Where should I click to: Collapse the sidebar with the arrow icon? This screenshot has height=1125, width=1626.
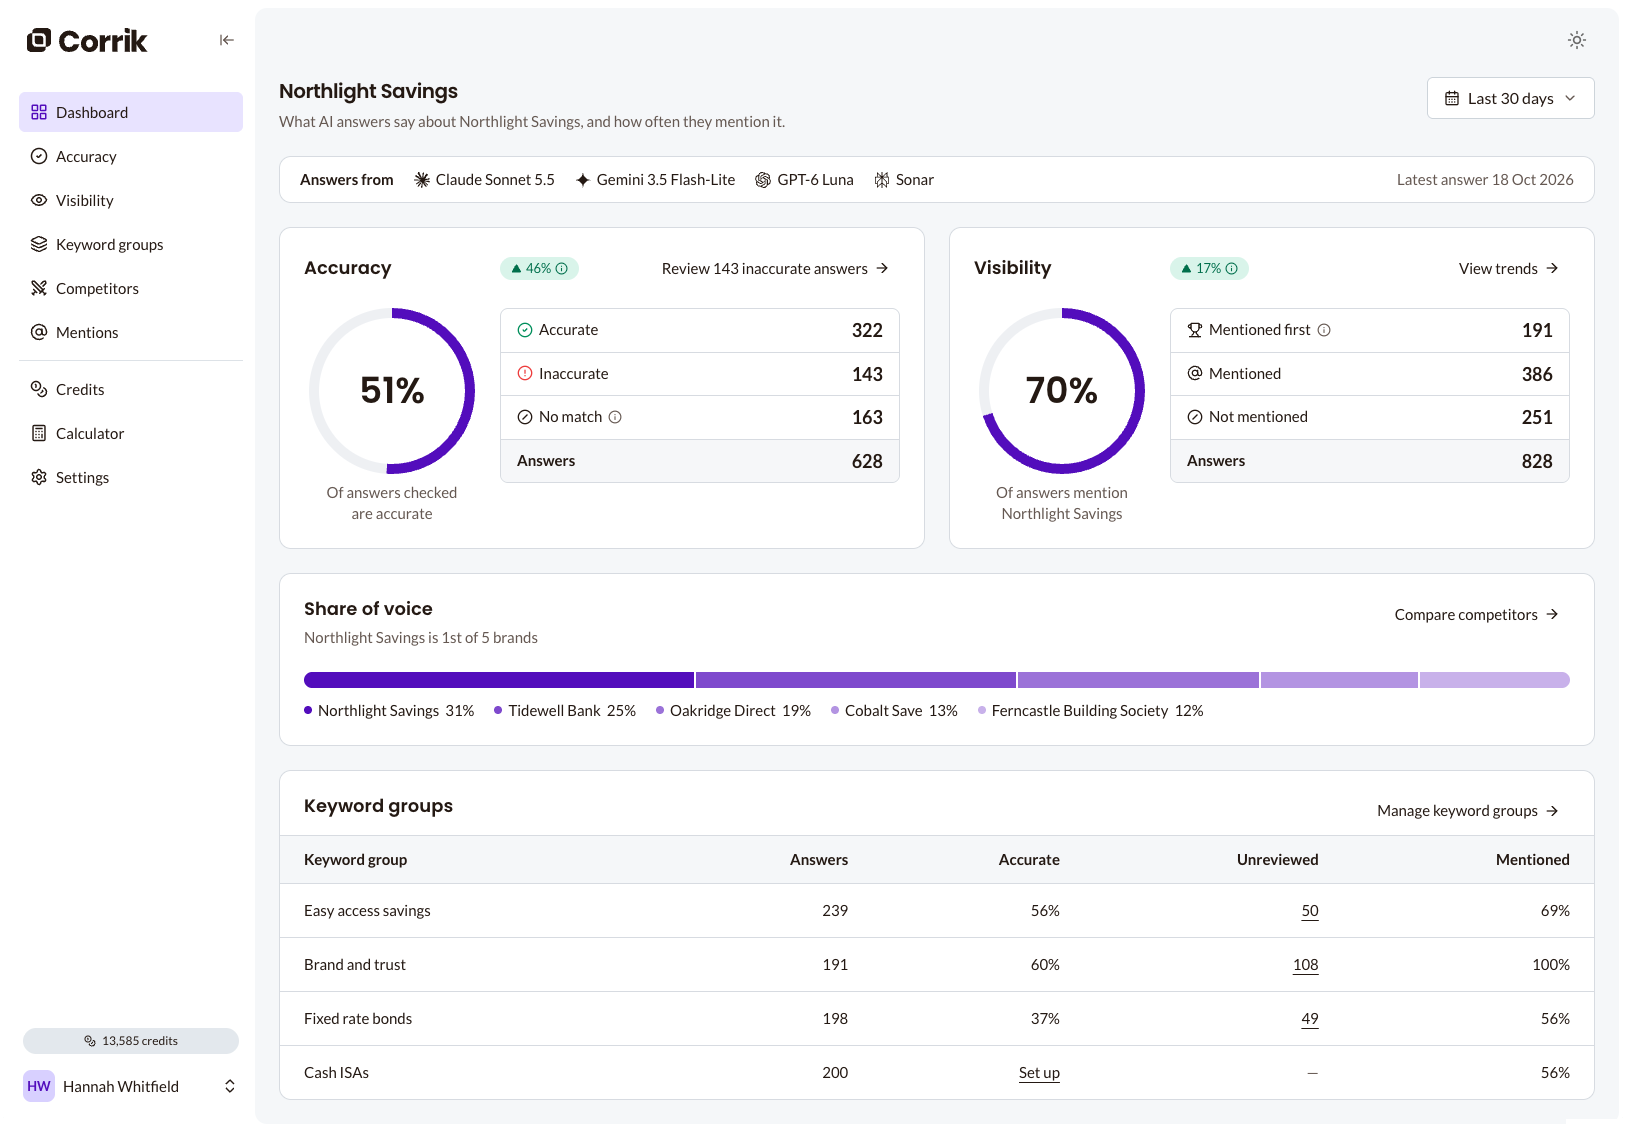click(x=227, y=40)
